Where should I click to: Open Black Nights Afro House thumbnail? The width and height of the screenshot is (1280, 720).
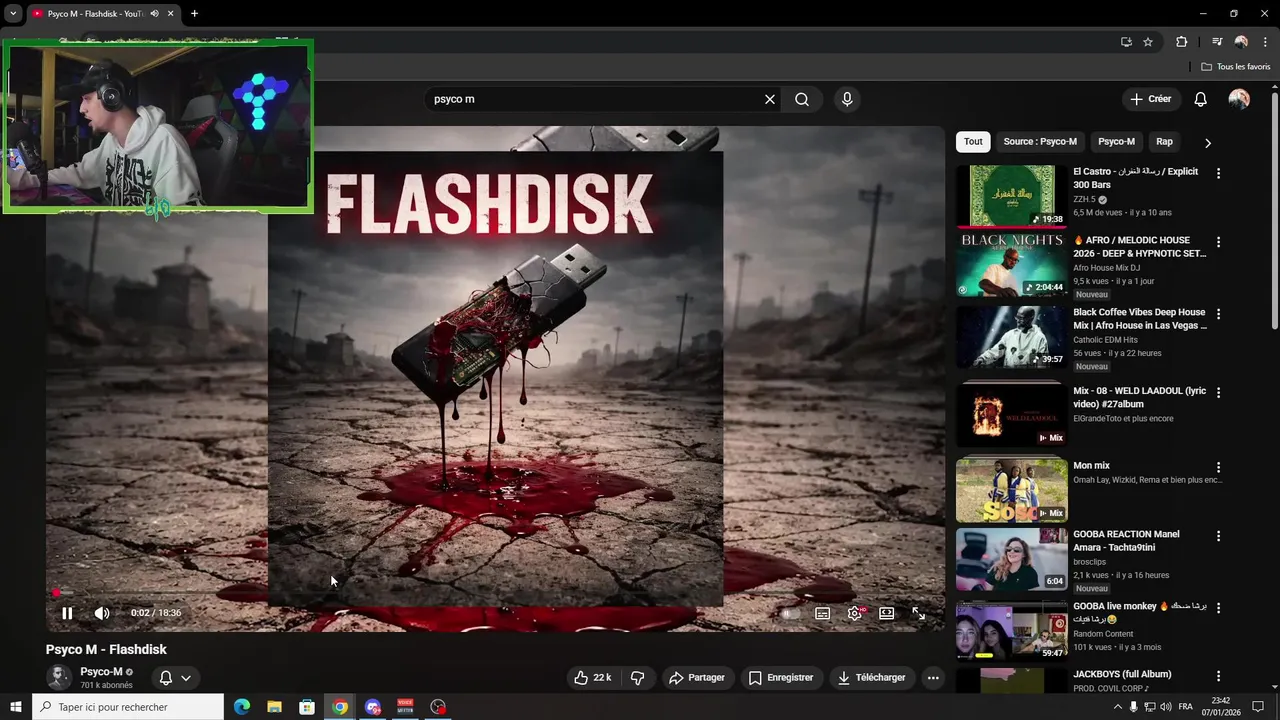coord(1011,265)
